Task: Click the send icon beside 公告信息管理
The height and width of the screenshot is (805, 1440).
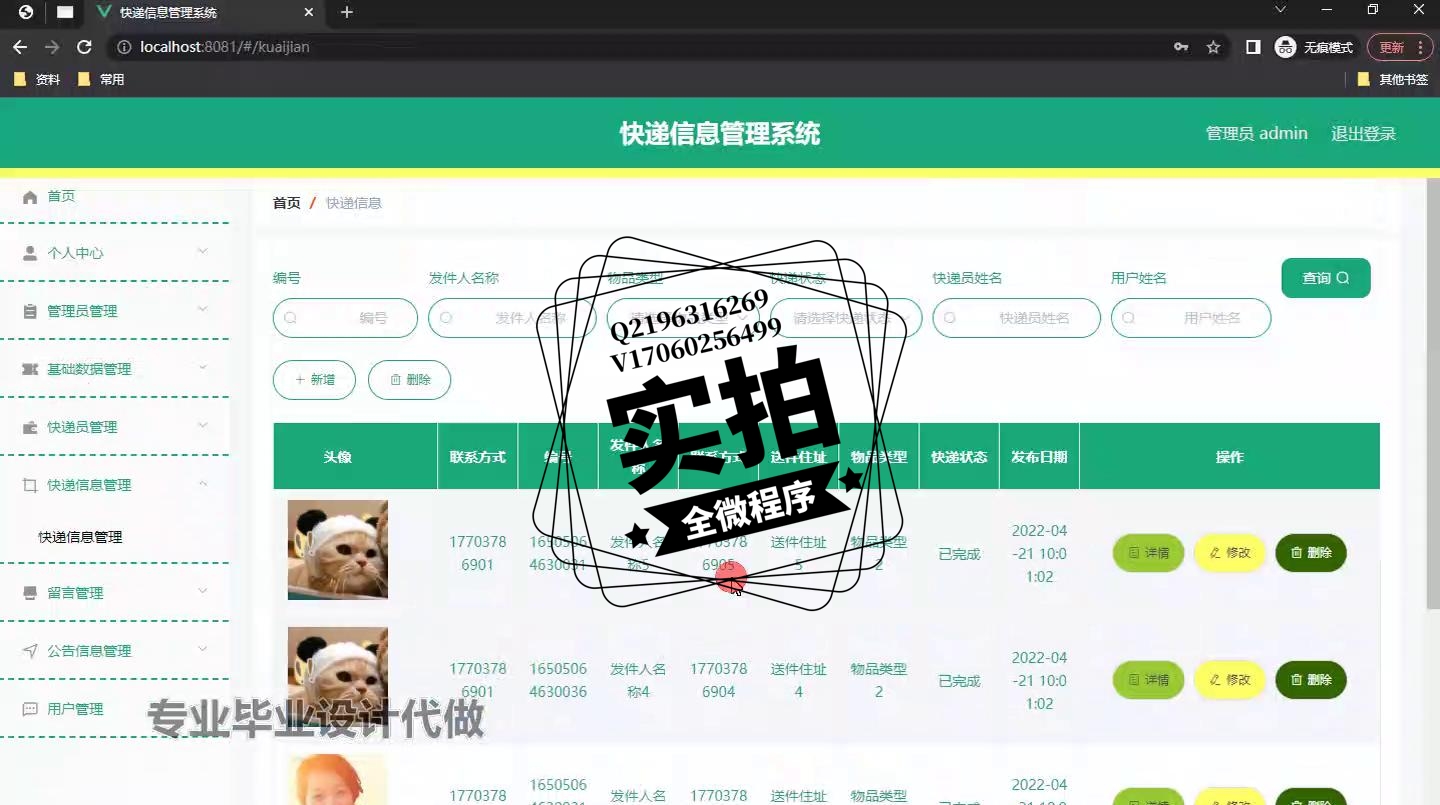Action: [x=30, y=651]
